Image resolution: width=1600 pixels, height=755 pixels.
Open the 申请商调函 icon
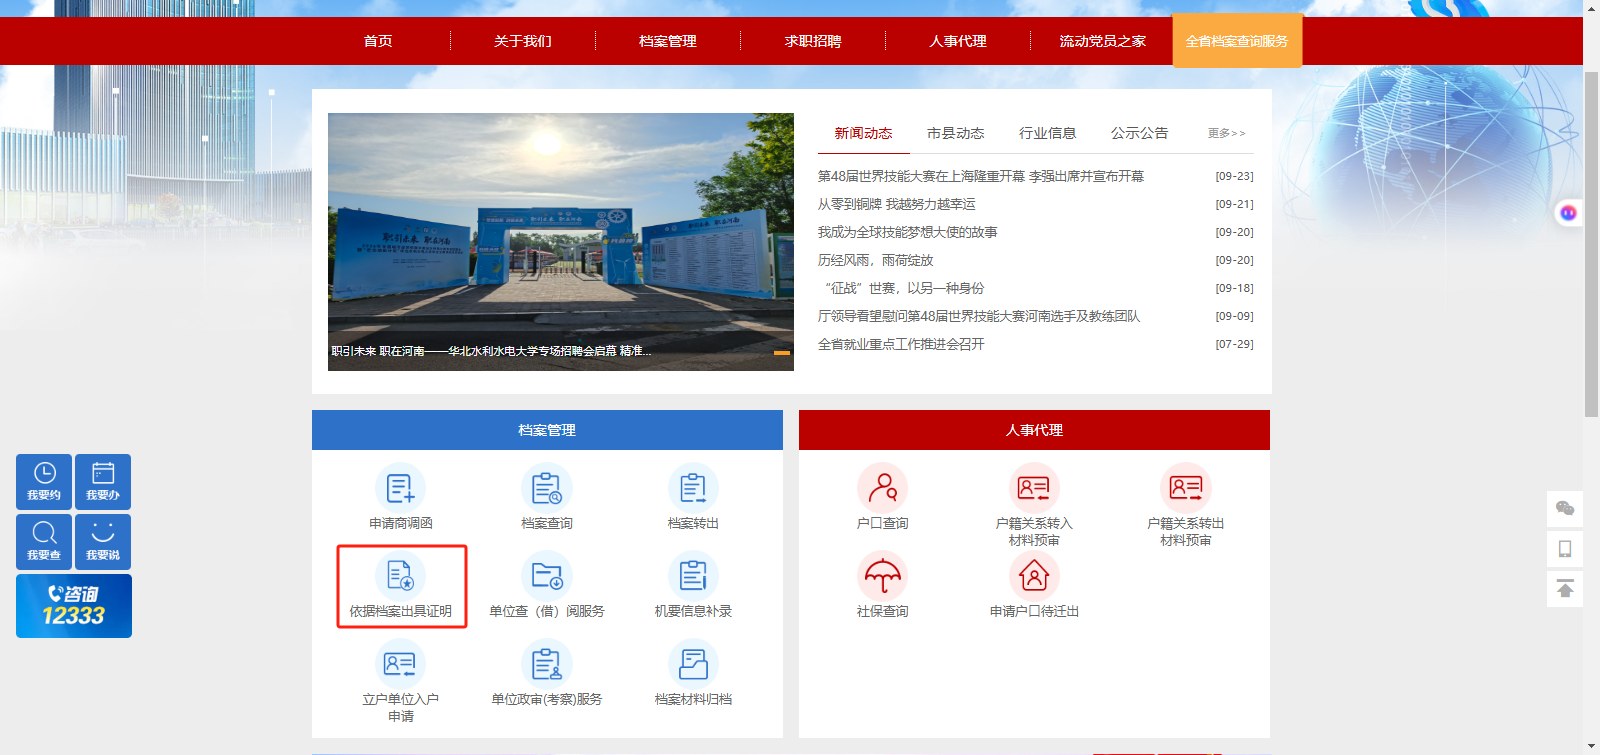tap(400, 489)
